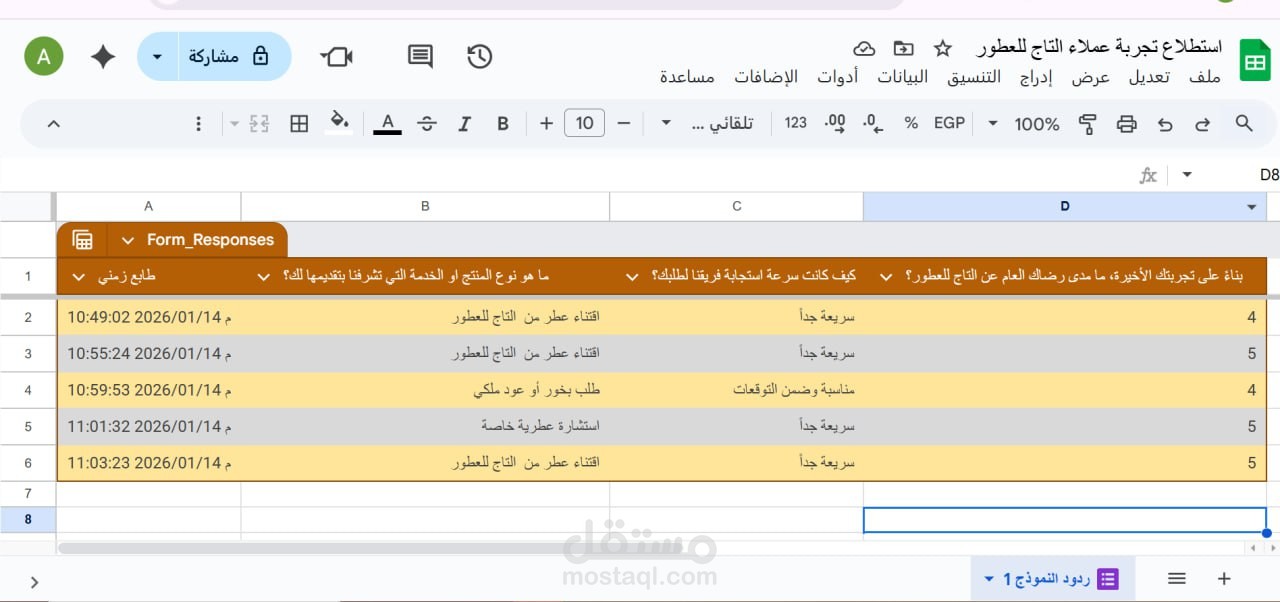Open the Tools menu أدوات
The height and width of the screenshot is (602, 1280).
tap(837, 77)
